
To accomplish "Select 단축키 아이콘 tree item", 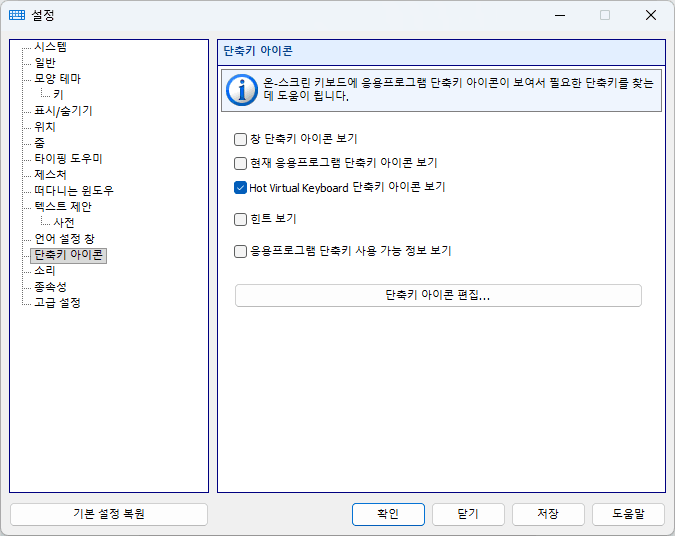I will (68, 255).
